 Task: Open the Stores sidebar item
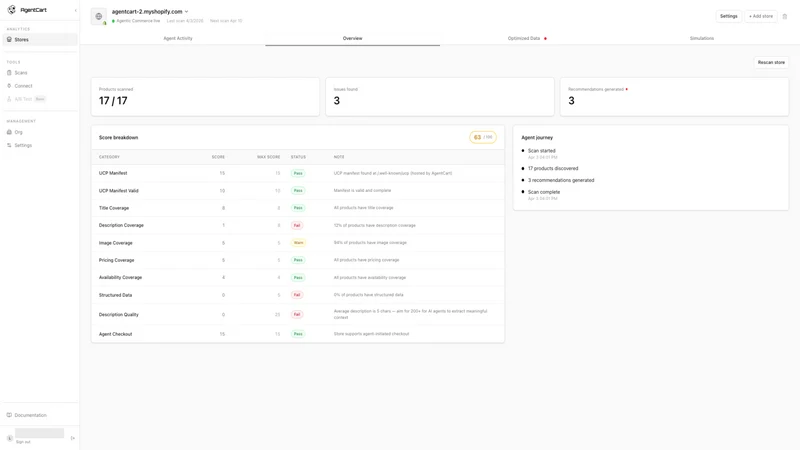[x=40, y=39]
